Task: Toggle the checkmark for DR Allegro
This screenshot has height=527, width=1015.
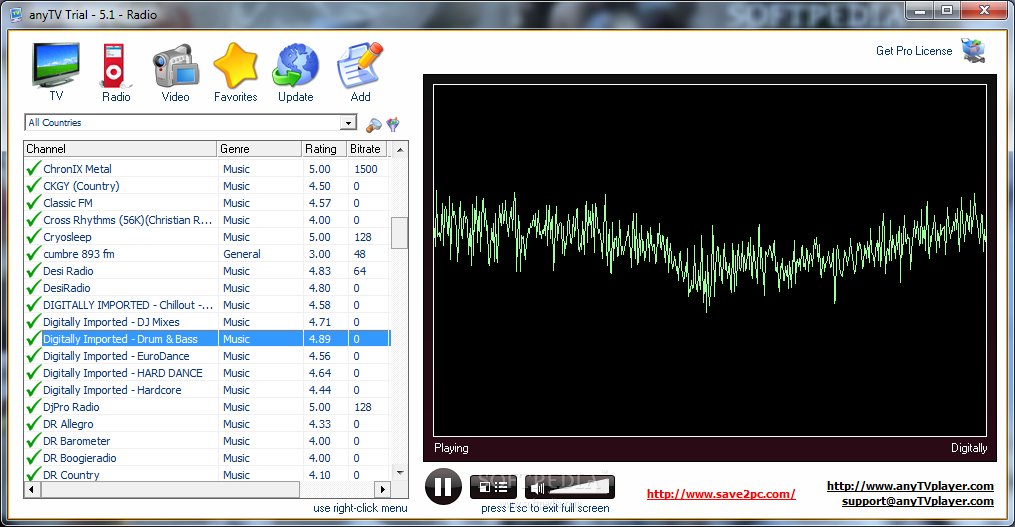Action: tap(34, 424)
